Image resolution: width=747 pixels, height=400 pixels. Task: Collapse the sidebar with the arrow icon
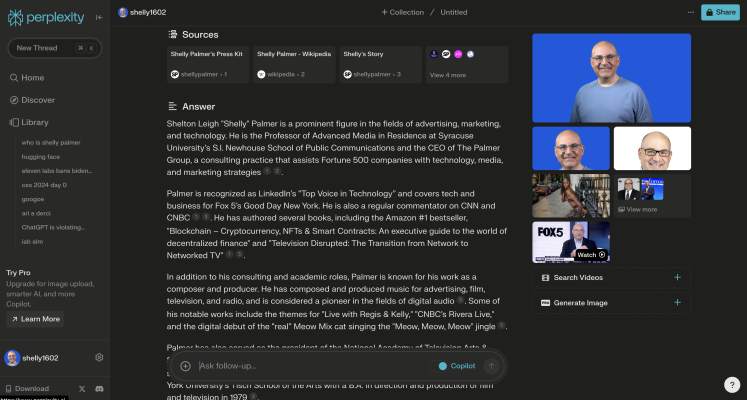[98, 18]
